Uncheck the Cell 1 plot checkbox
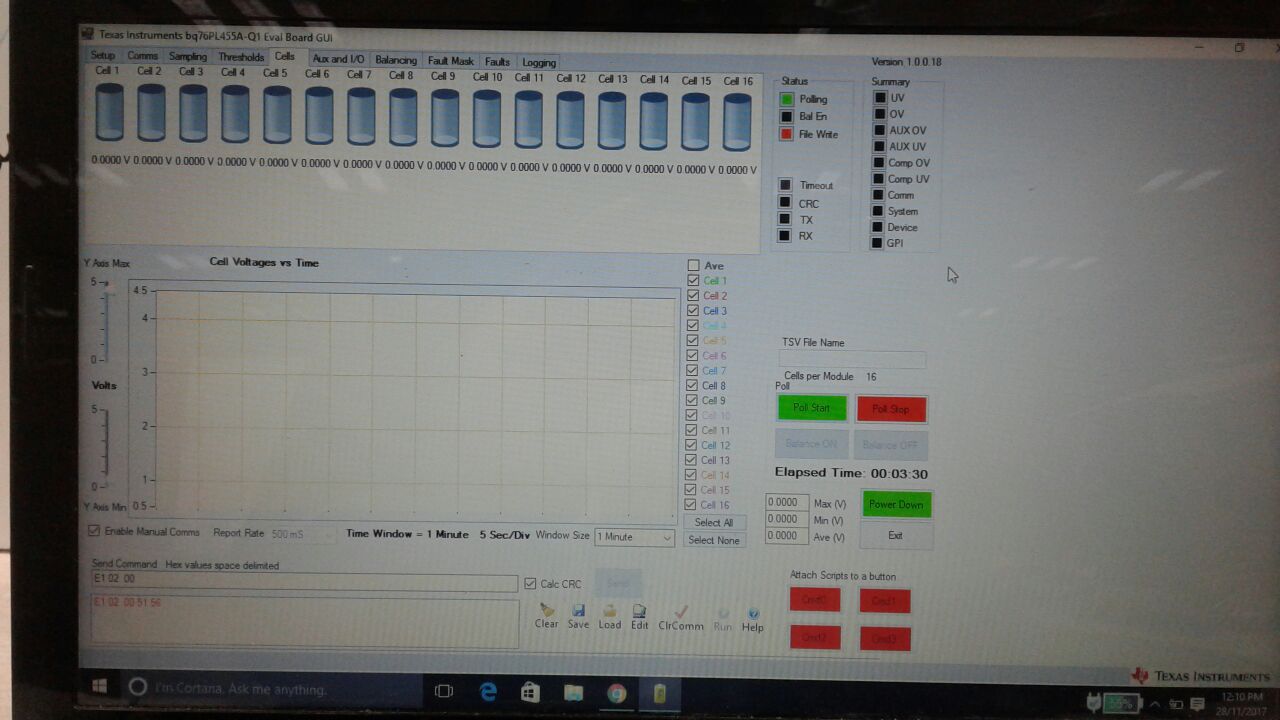 point(693,281)
